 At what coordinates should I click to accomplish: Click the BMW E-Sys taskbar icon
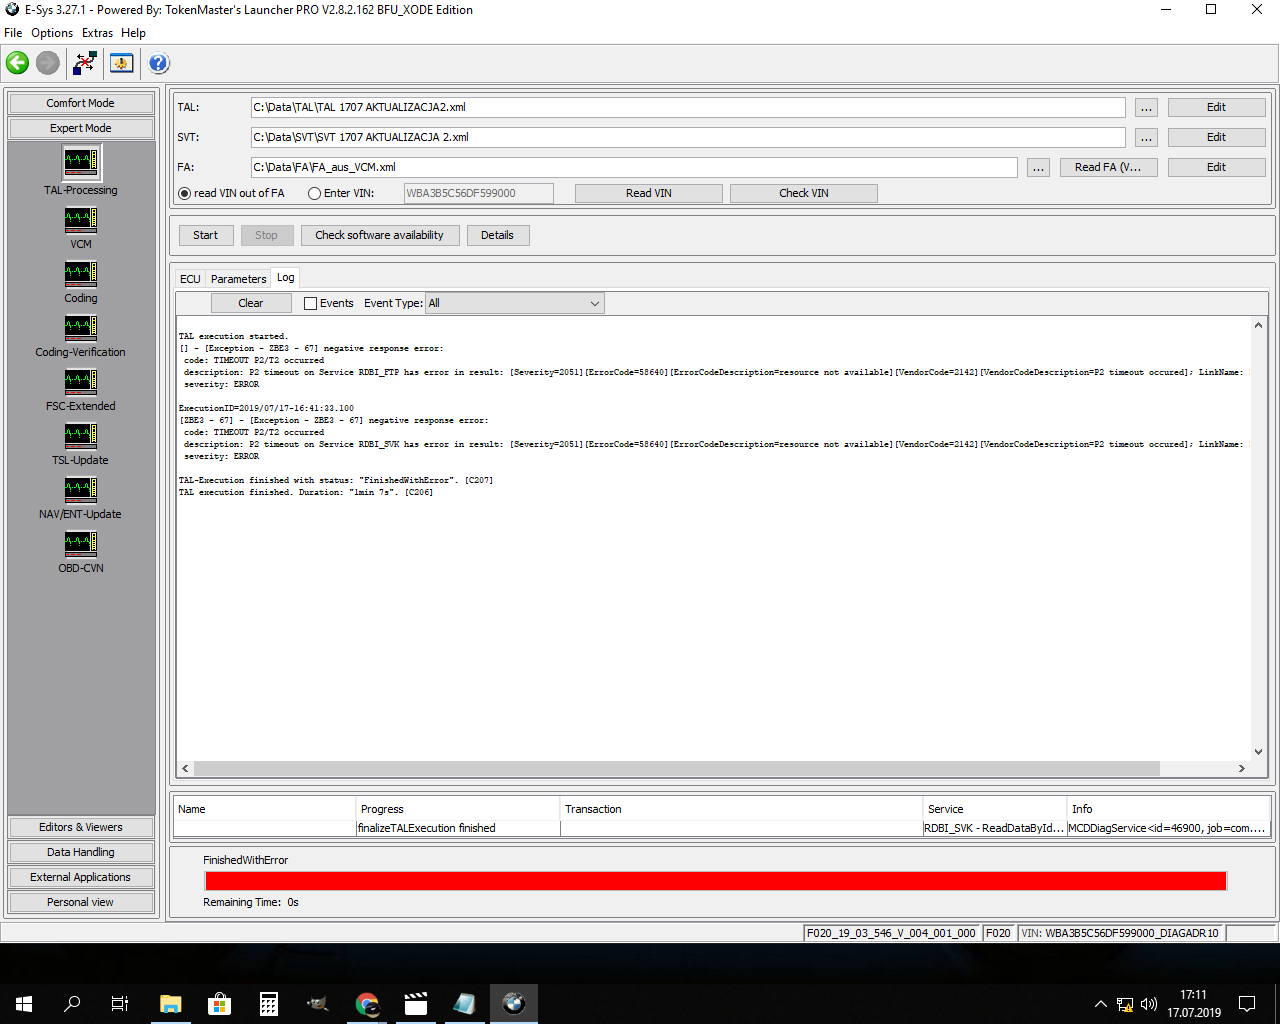click(514, 1004)
